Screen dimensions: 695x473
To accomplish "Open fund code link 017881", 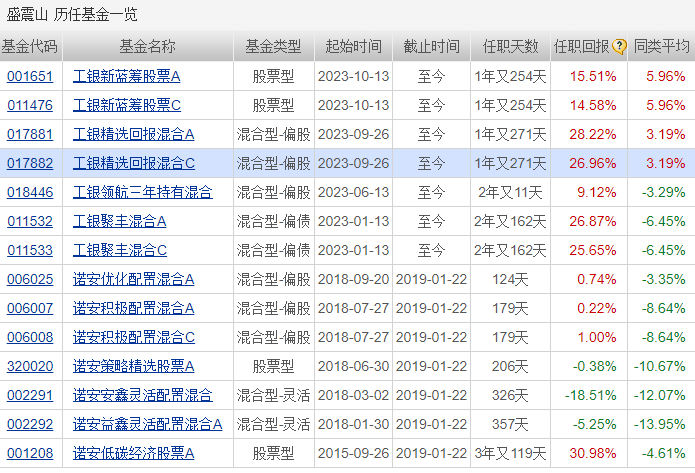I will pos(30,134).
